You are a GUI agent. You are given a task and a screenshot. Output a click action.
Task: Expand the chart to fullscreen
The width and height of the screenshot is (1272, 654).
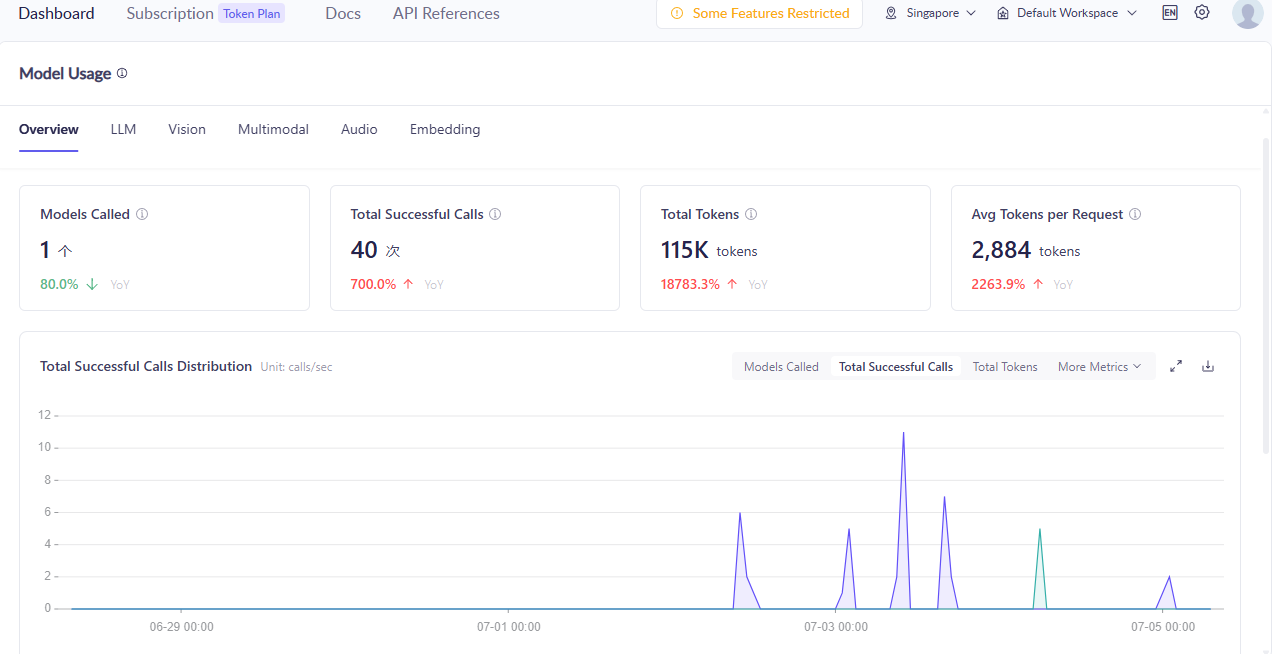[1176, 366]
